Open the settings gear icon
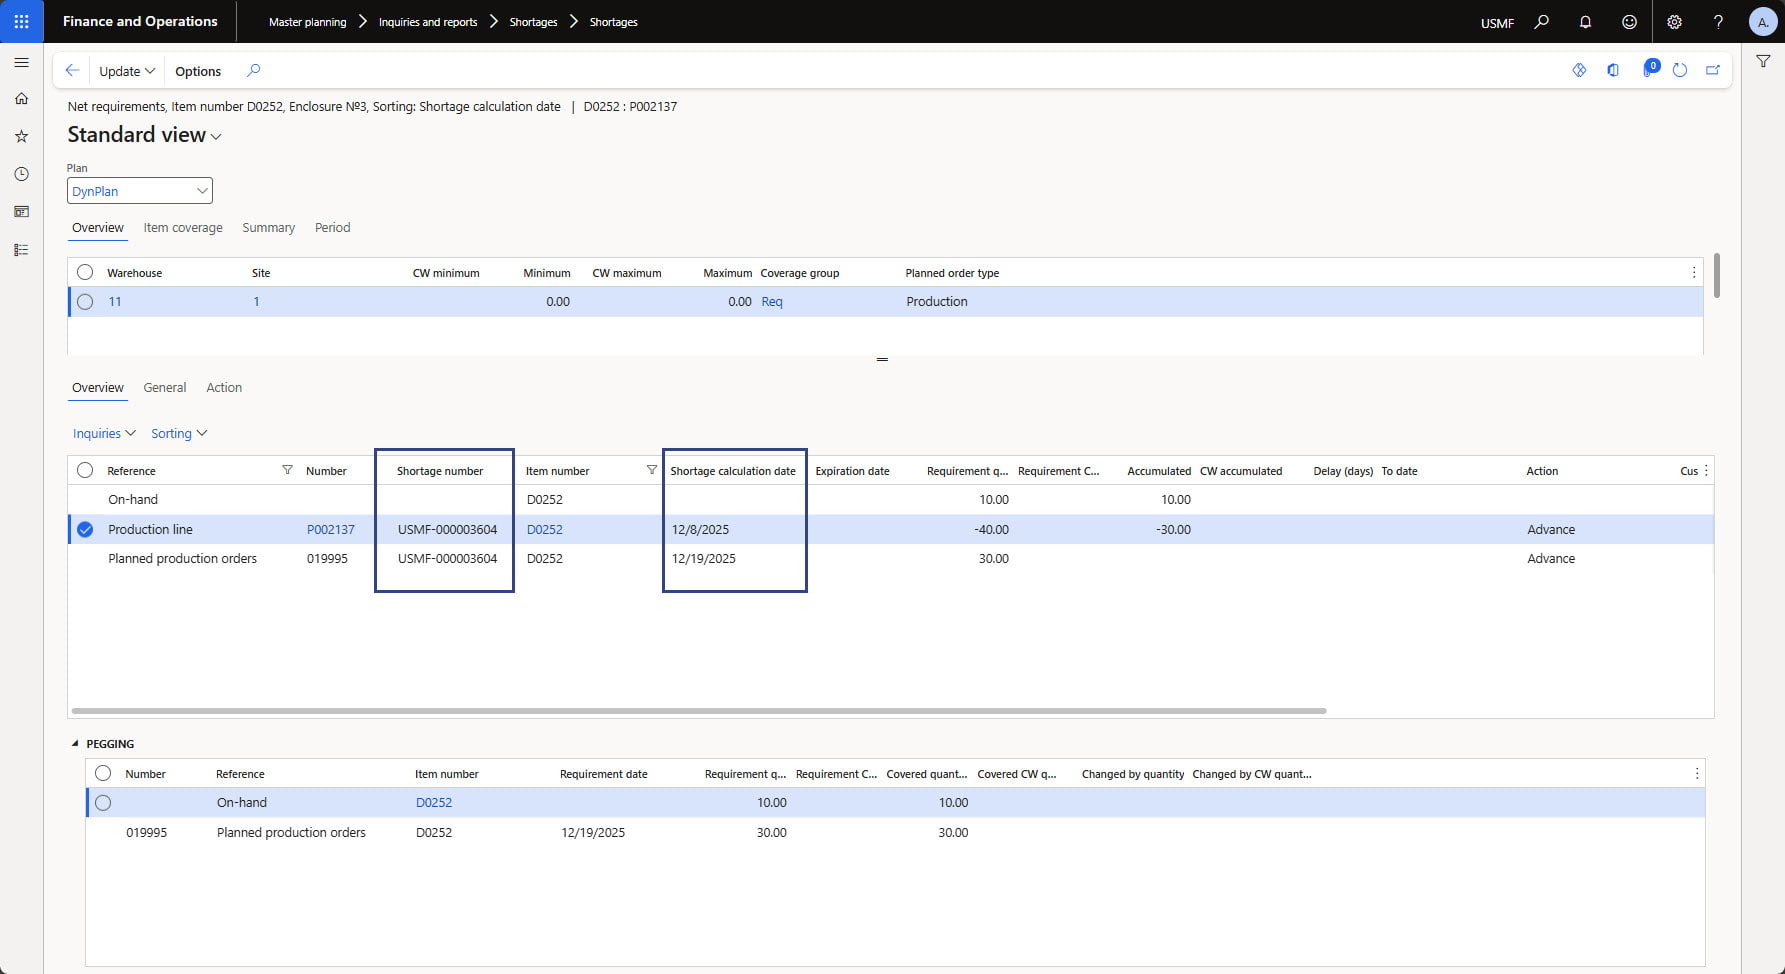This screenshot has height=974, width=1785. [1674, 22]
